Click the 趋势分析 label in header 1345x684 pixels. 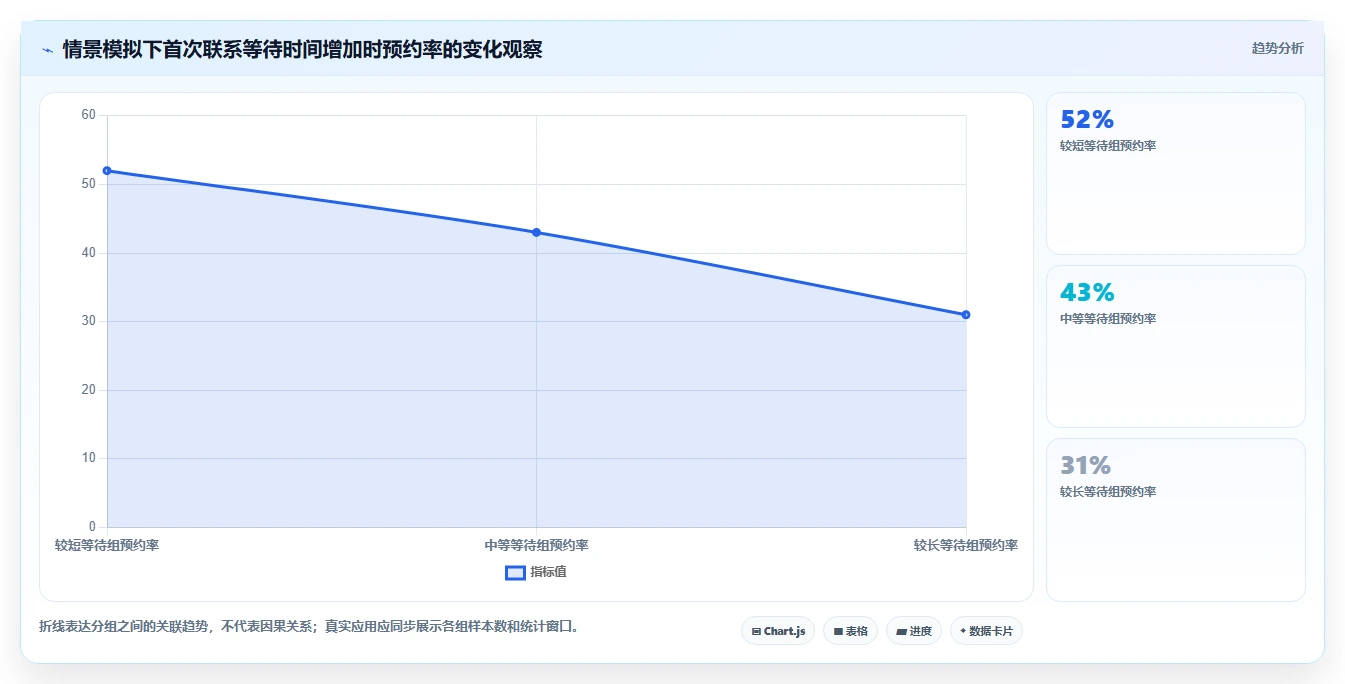point(1277,48)
